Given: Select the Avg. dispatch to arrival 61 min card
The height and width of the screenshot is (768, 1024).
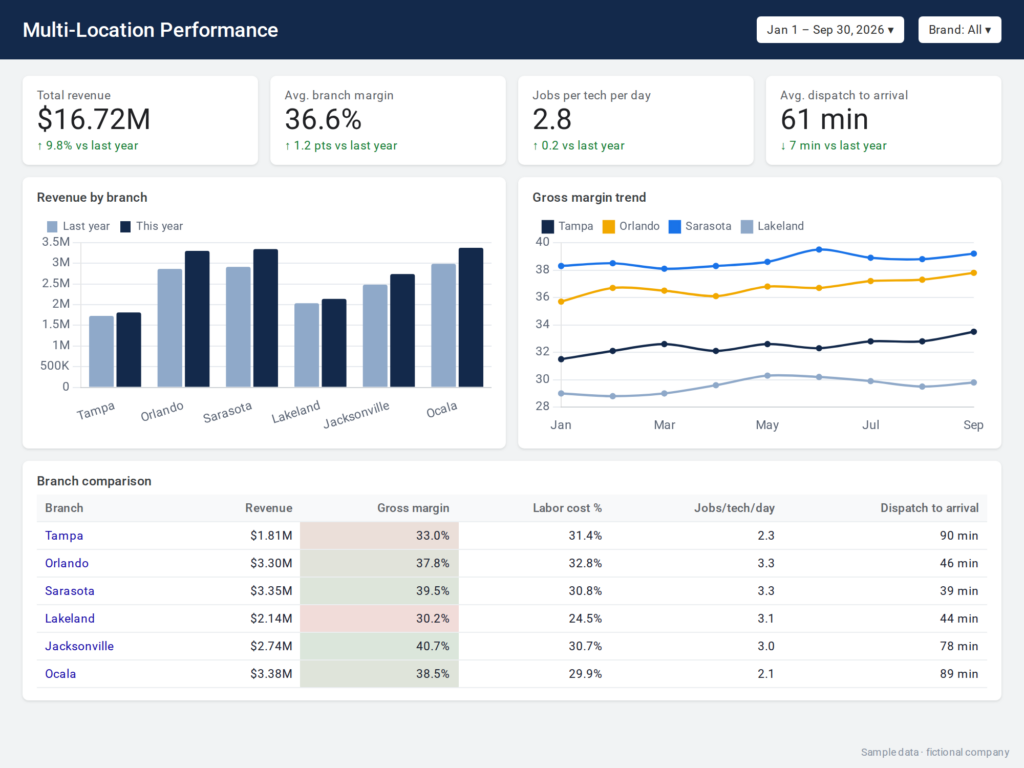Looking at the screenshot, I should (x=883, y=120).
